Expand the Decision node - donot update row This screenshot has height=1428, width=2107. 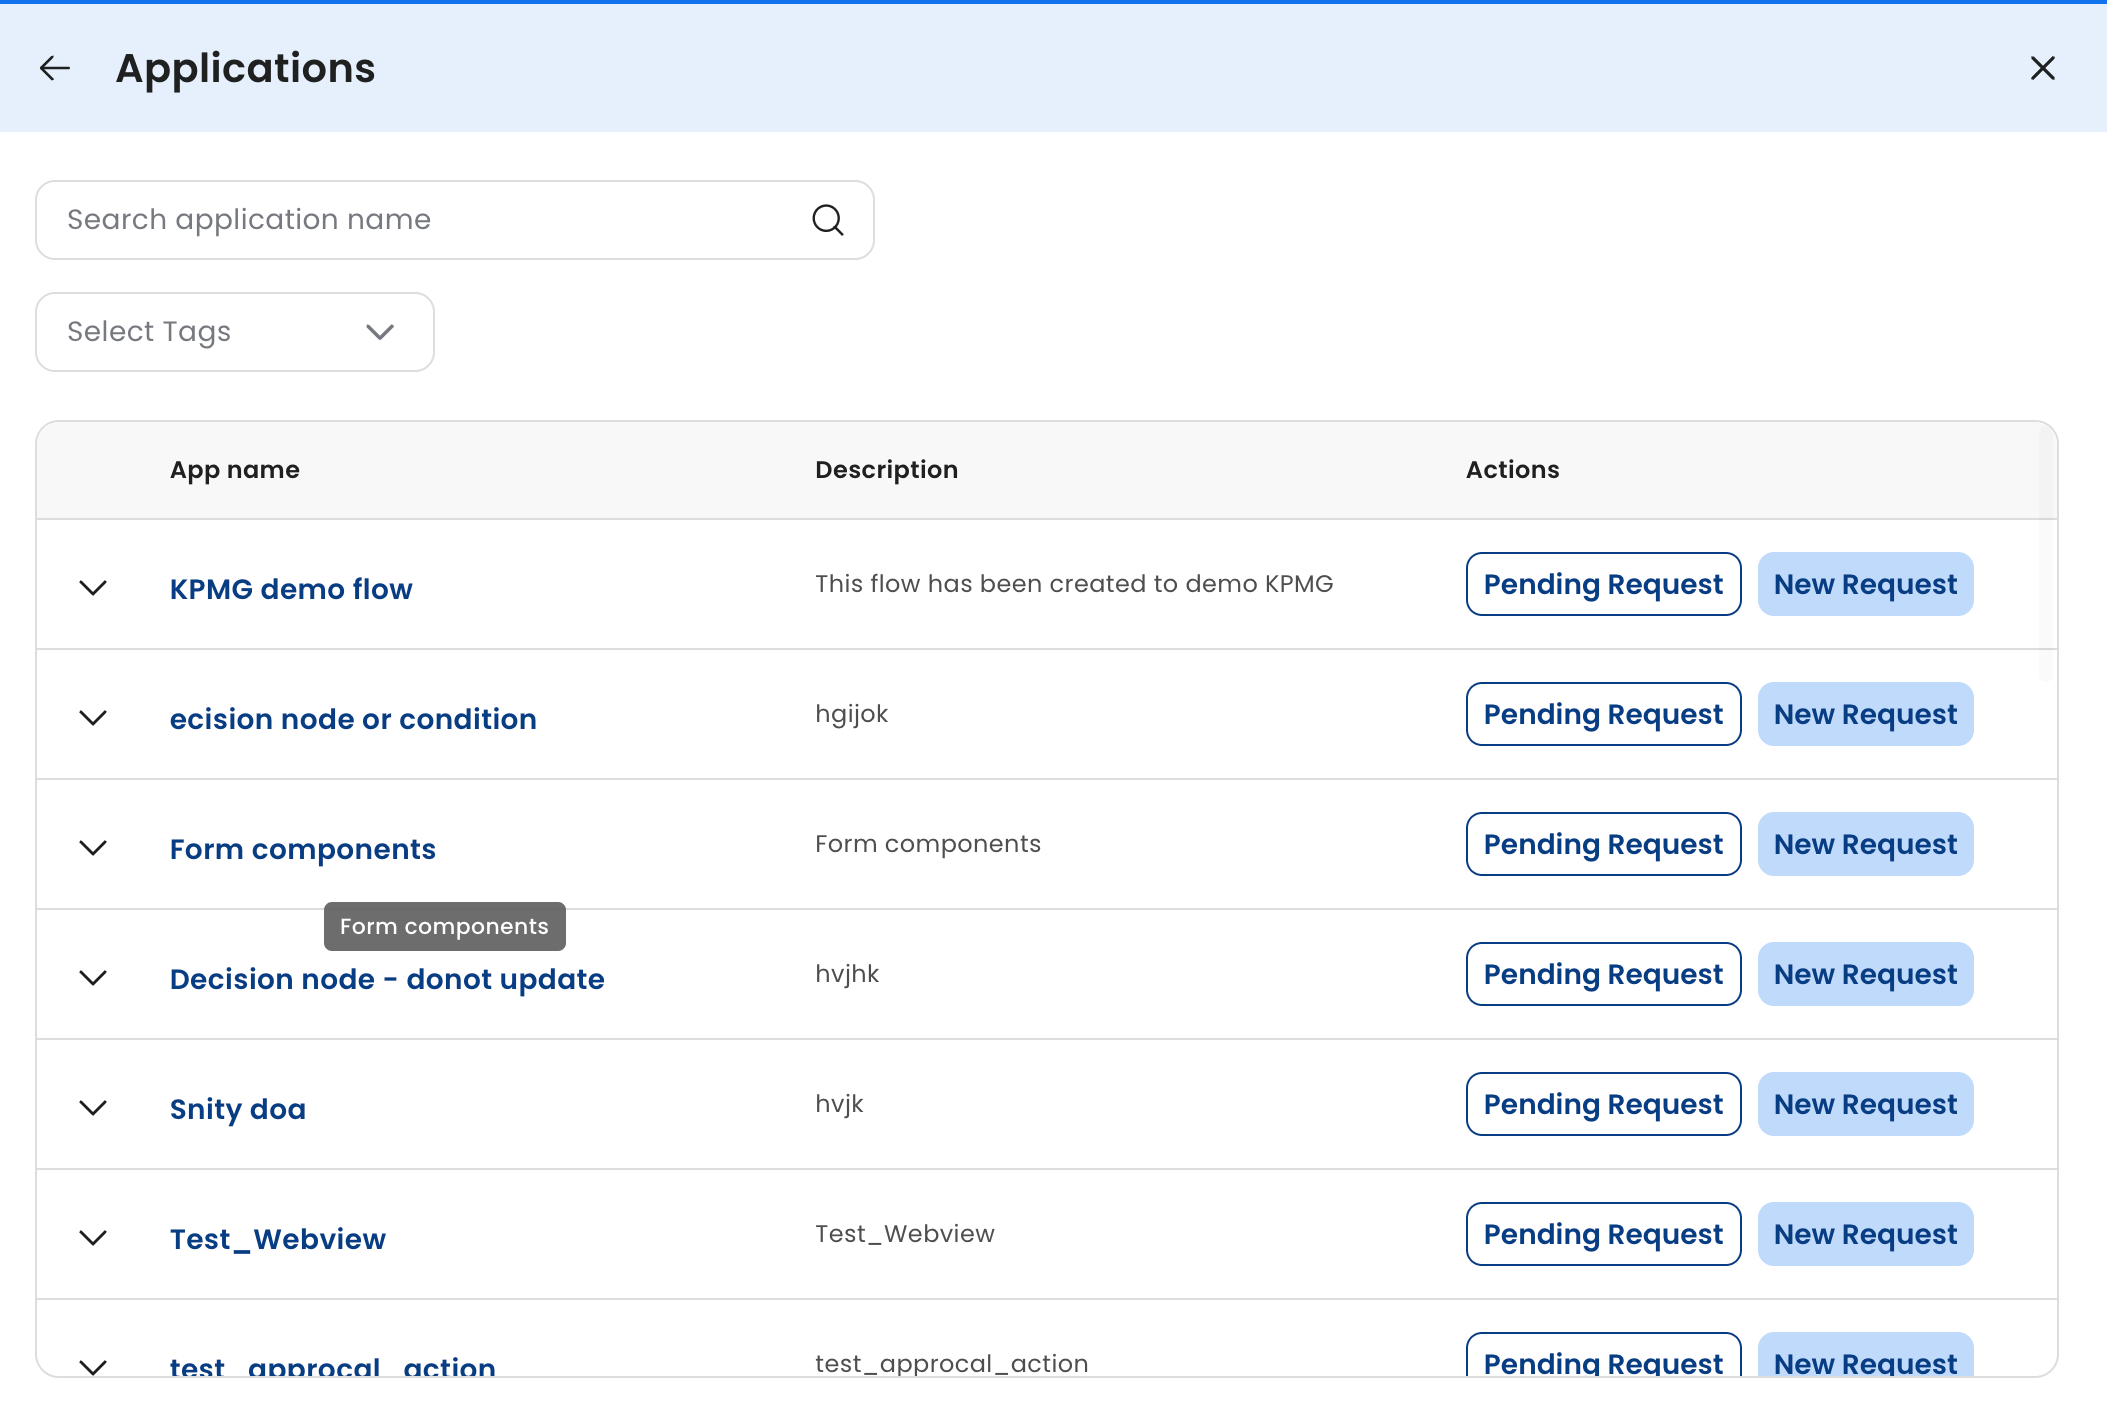click(93, 978)
